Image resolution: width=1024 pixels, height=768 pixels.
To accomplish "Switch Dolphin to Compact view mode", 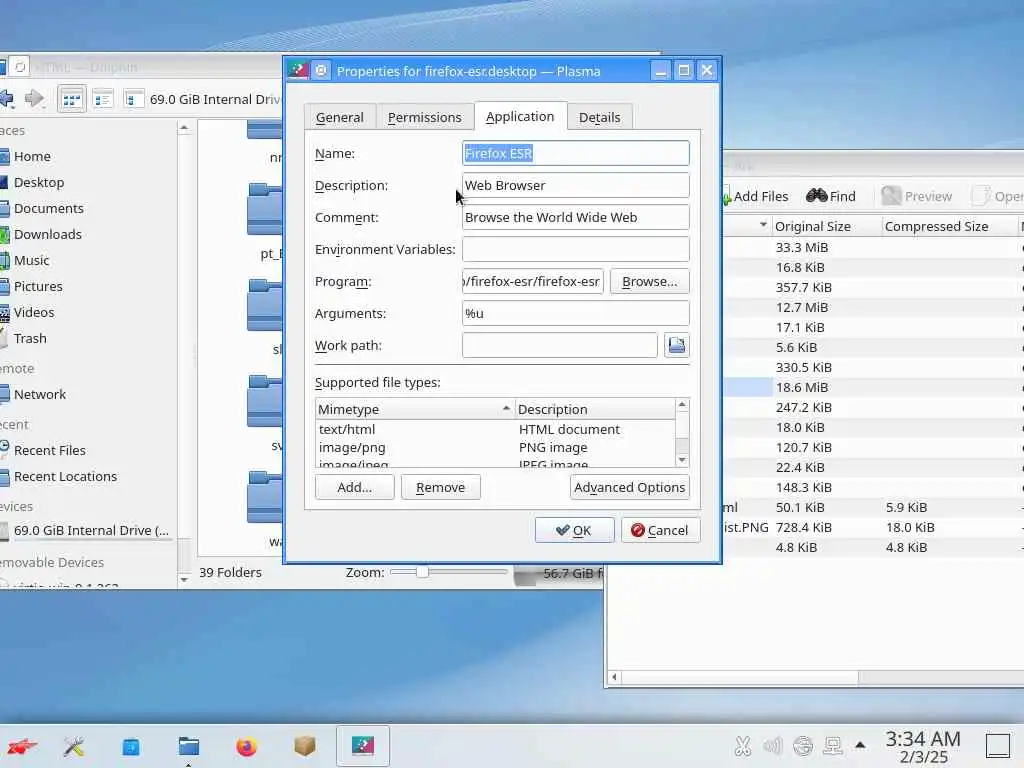I will point(103,99).
